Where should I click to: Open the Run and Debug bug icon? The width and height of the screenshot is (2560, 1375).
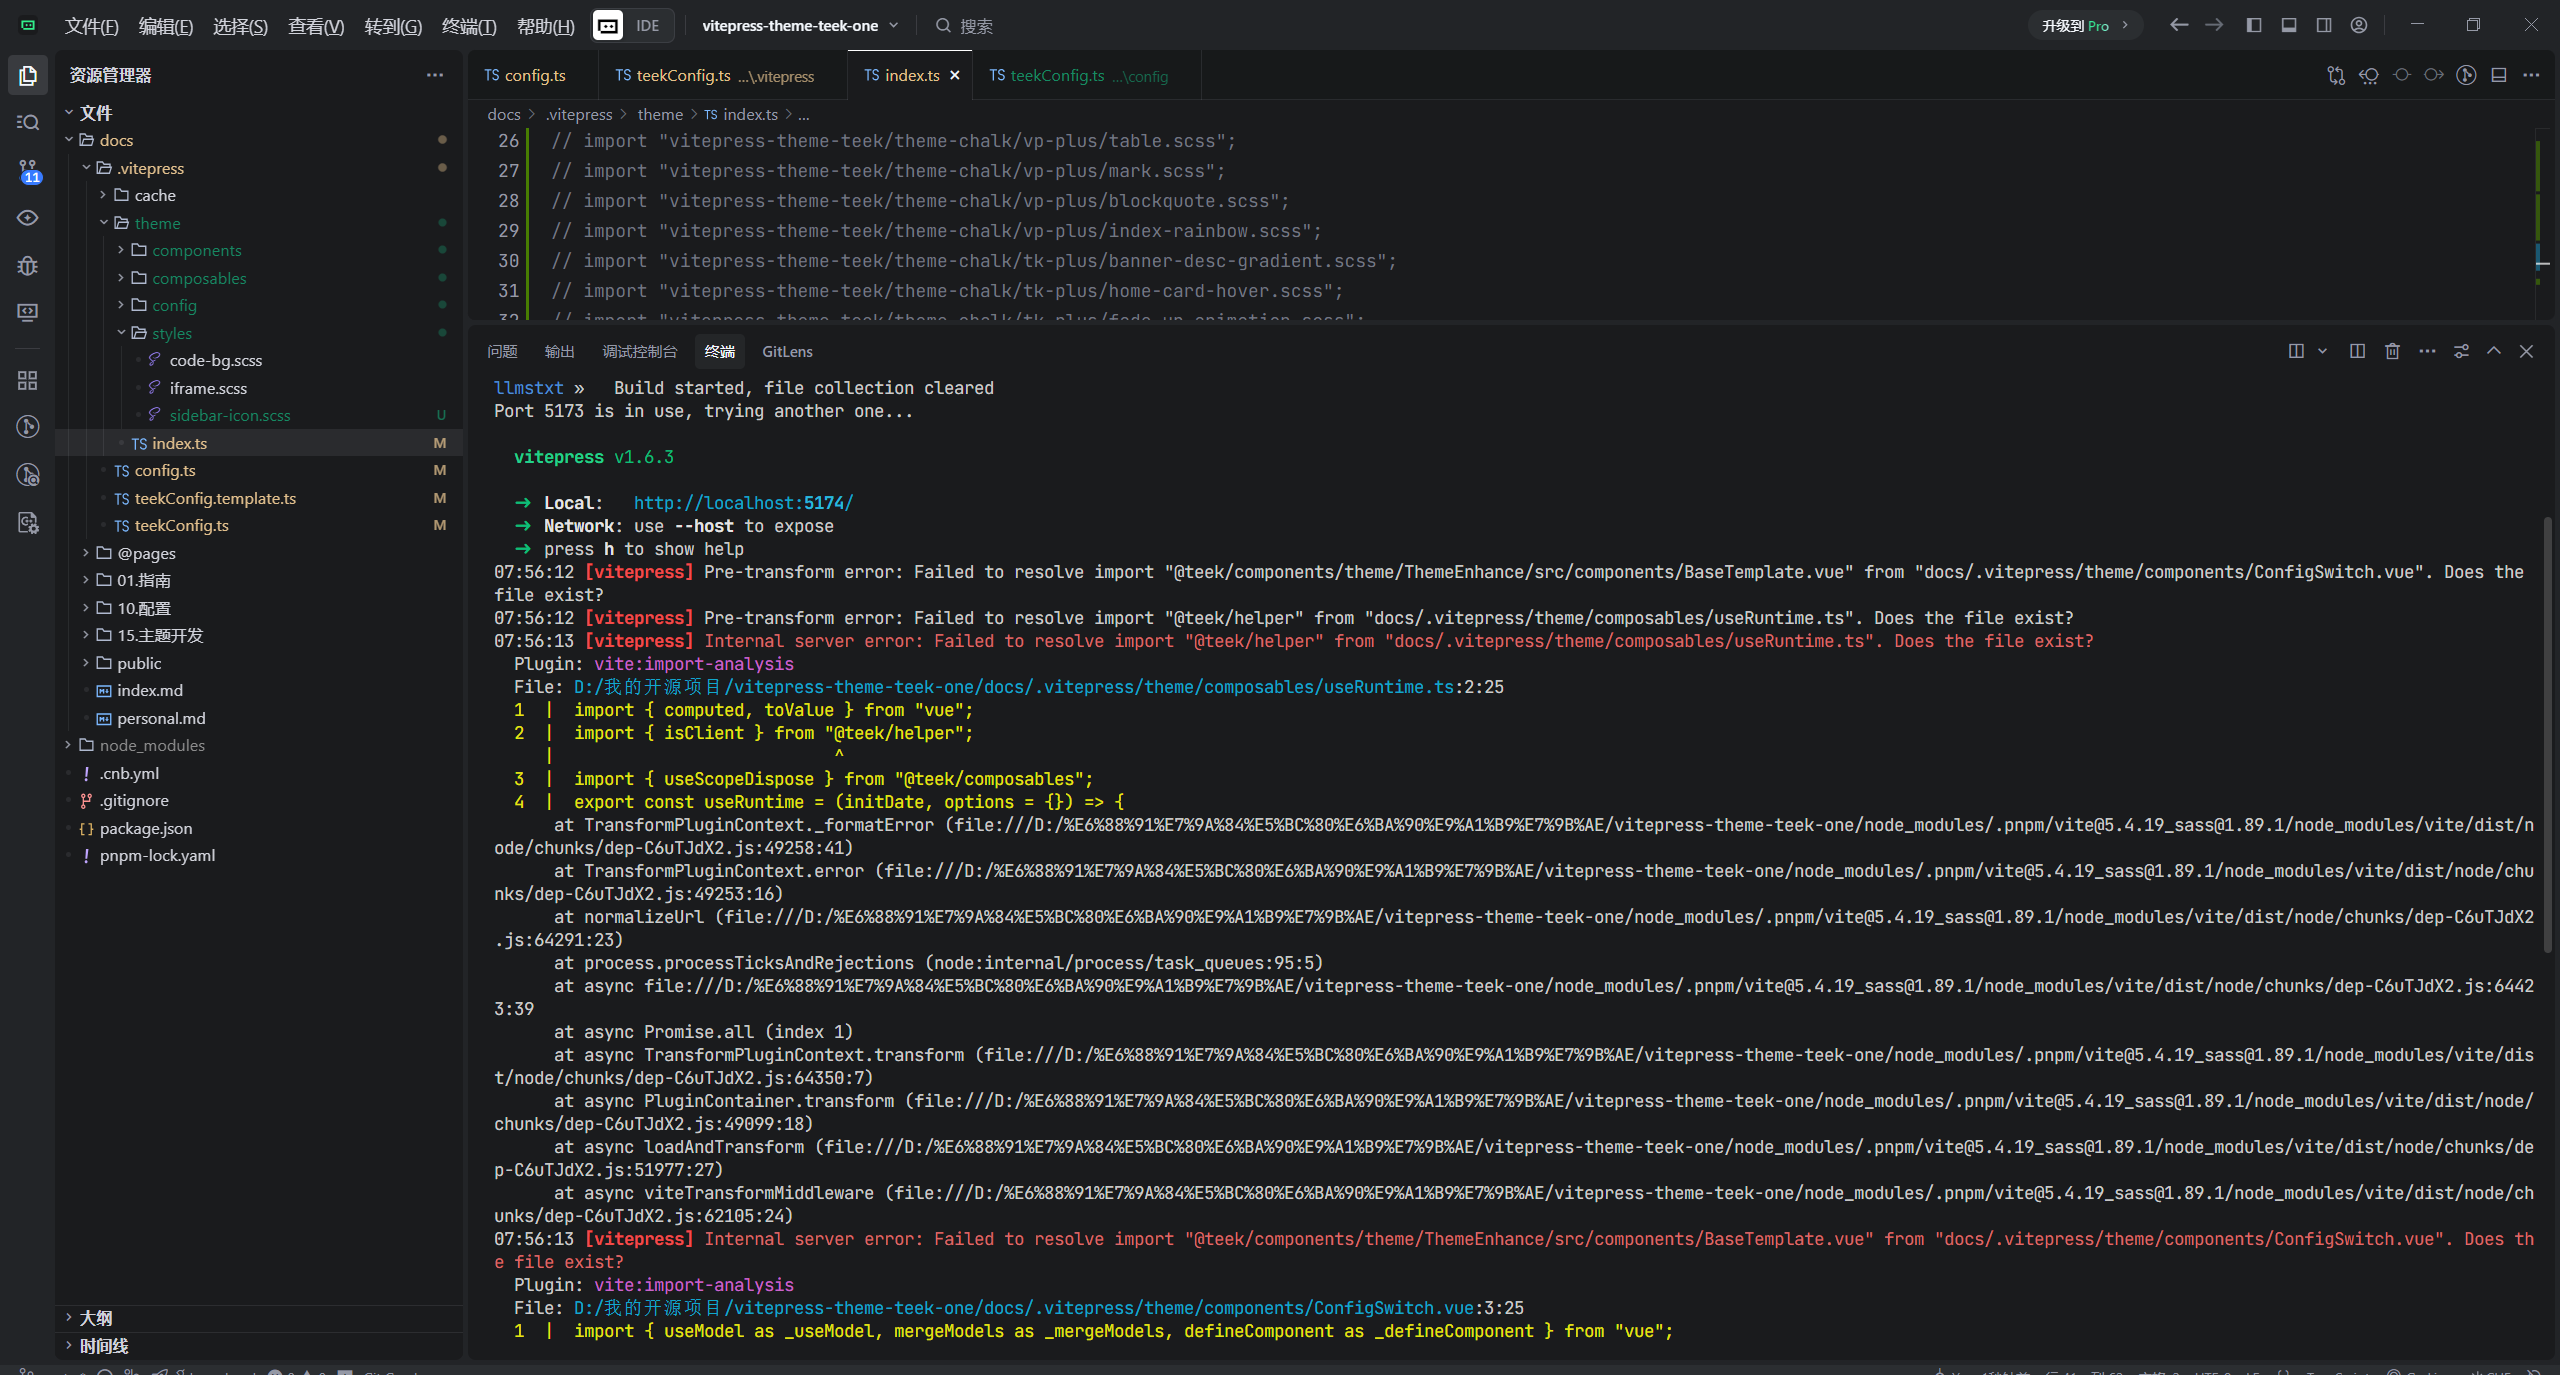point(28,266)
